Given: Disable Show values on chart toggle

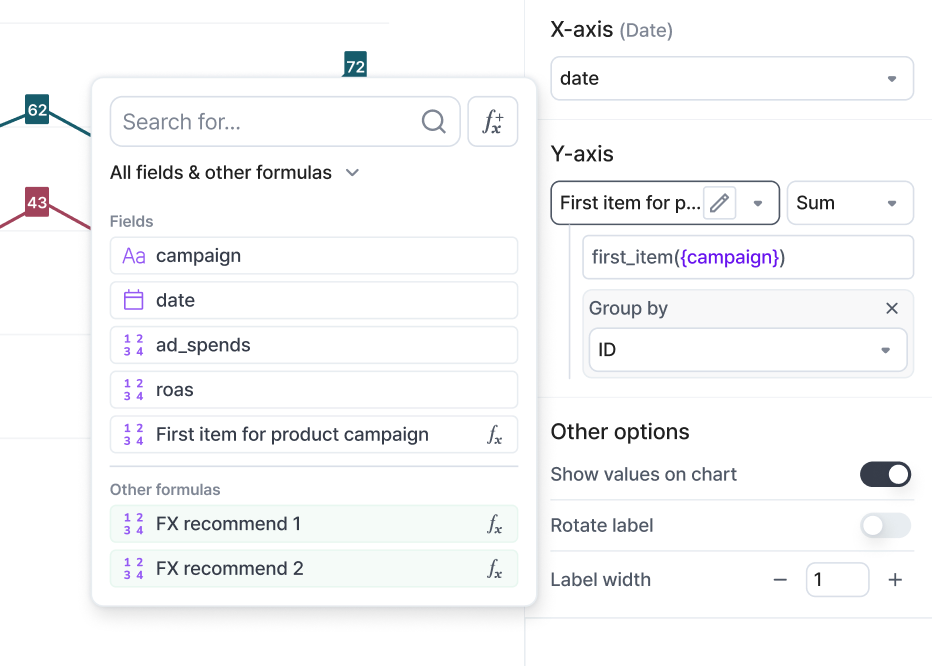Looking at the screenshot, I should click(885, 474).
